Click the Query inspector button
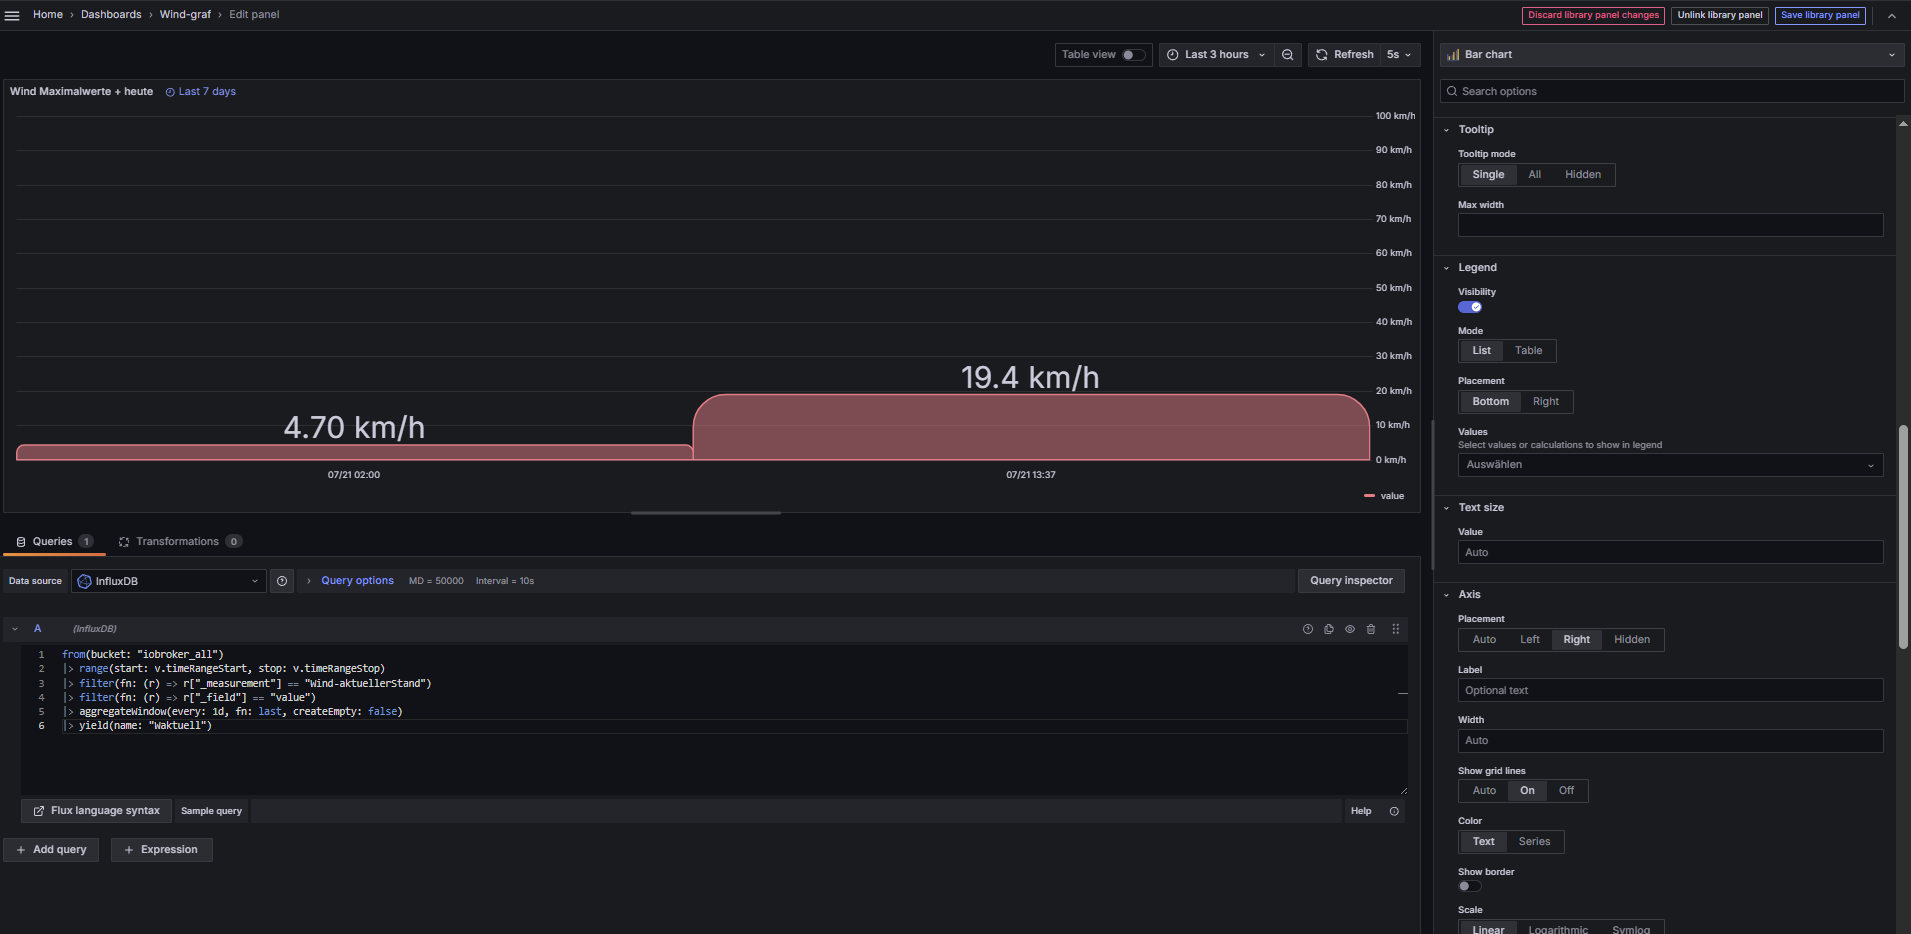The height and width of the screenshot is (934, 1911). pyautogui.click(x=1351, y=581)
